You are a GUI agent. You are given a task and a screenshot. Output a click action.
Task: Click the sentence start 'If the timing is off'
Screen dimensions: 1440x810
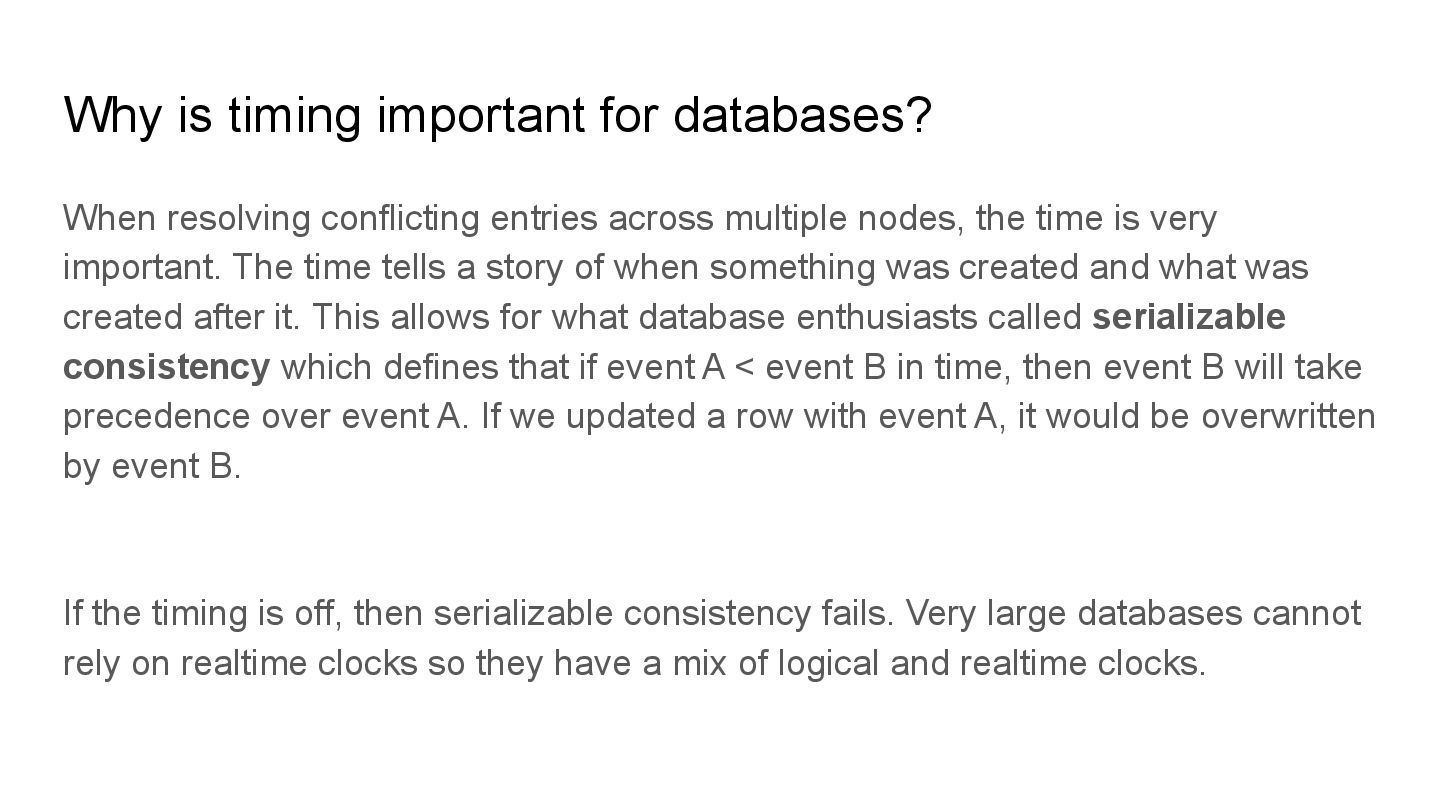click(x=203, y=612)
